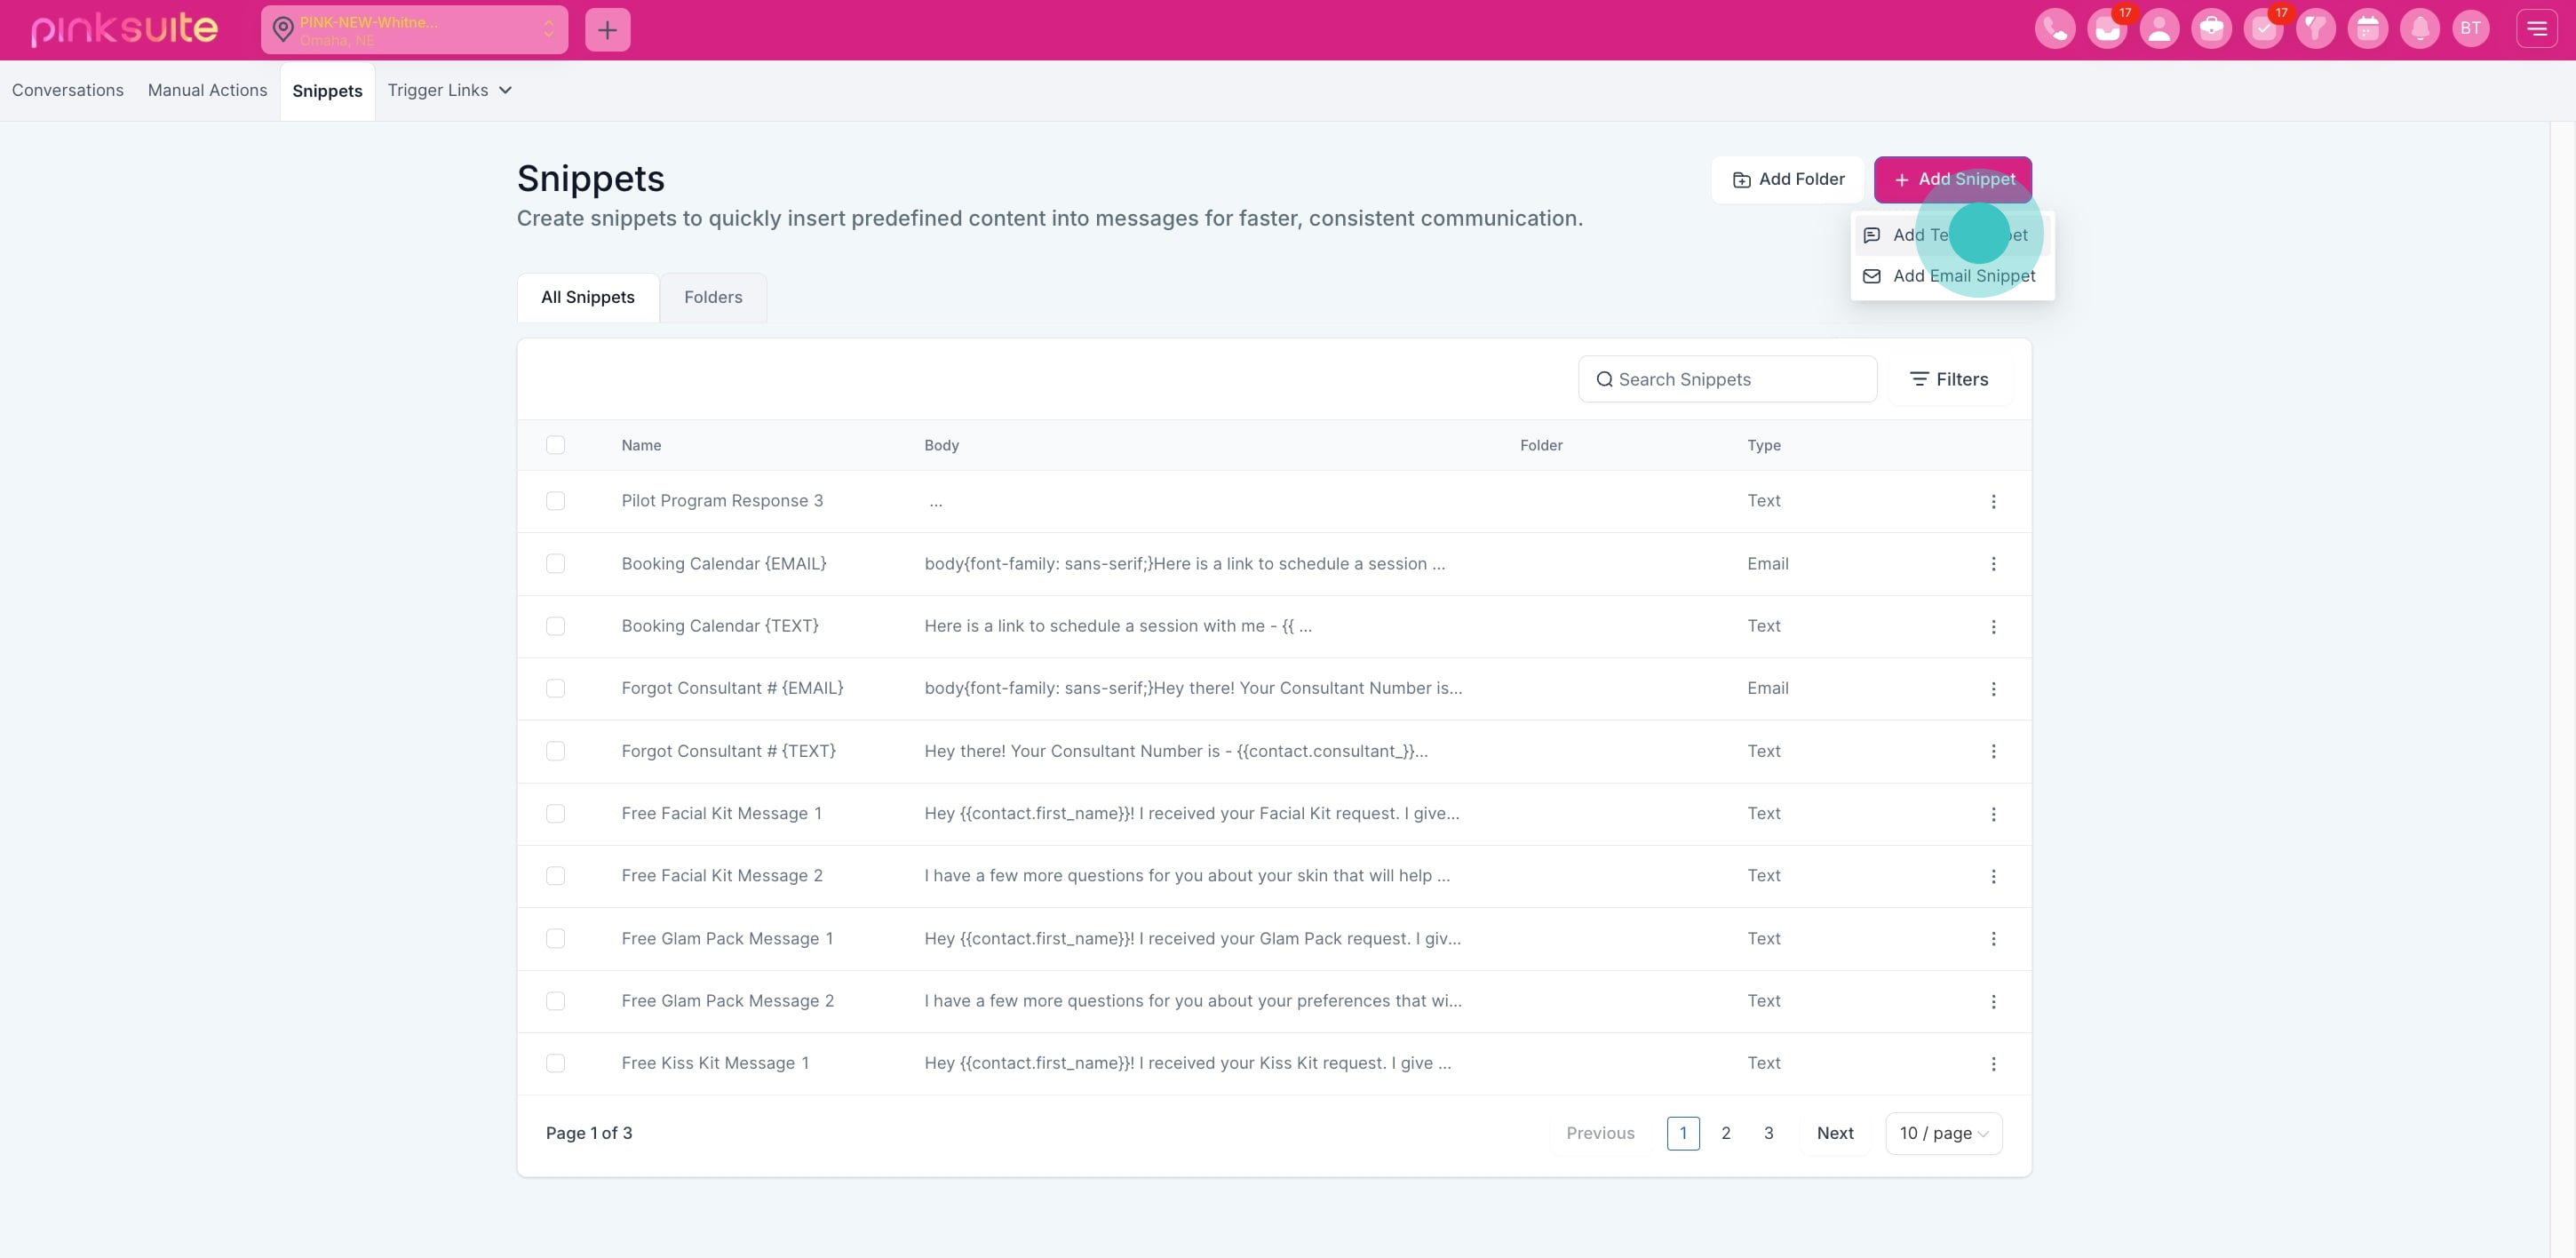The image size is (2576, 1258).
Task: Open the funnel filter icon in header
Action: tap(2315, 29)
